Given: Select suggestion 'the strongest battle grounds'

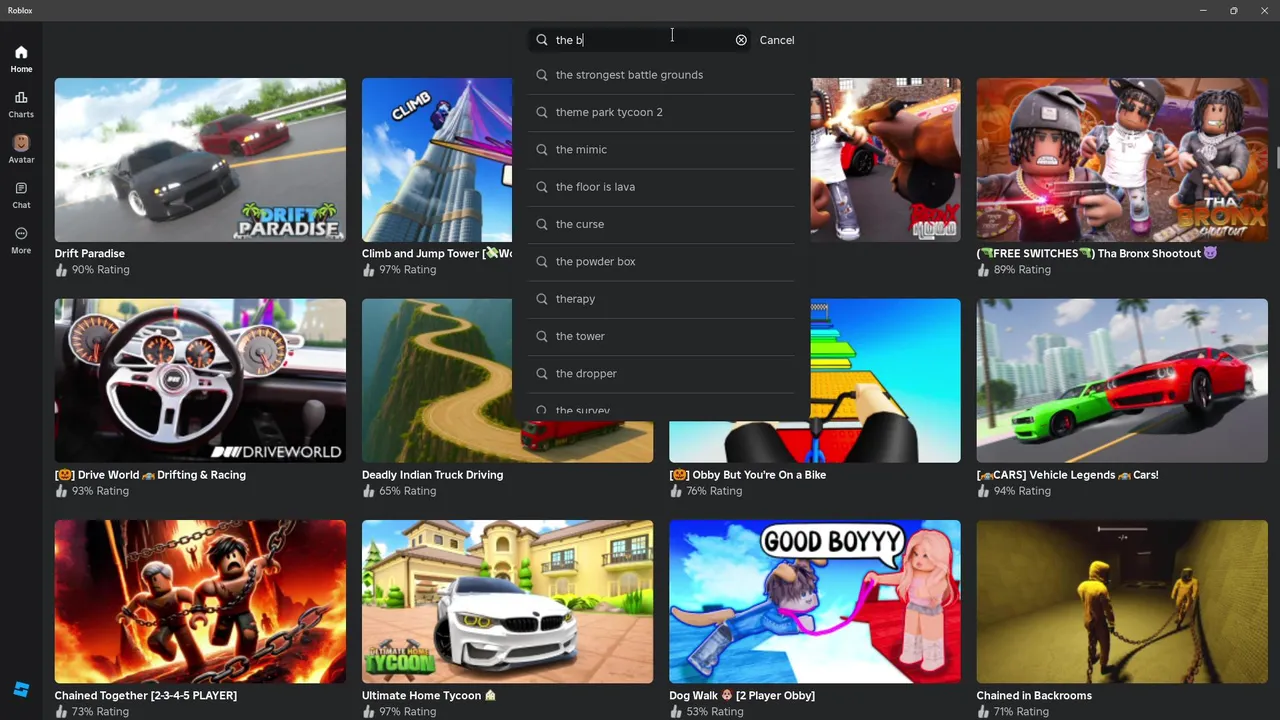Looking at the screenshot, I should coord(662,75).
